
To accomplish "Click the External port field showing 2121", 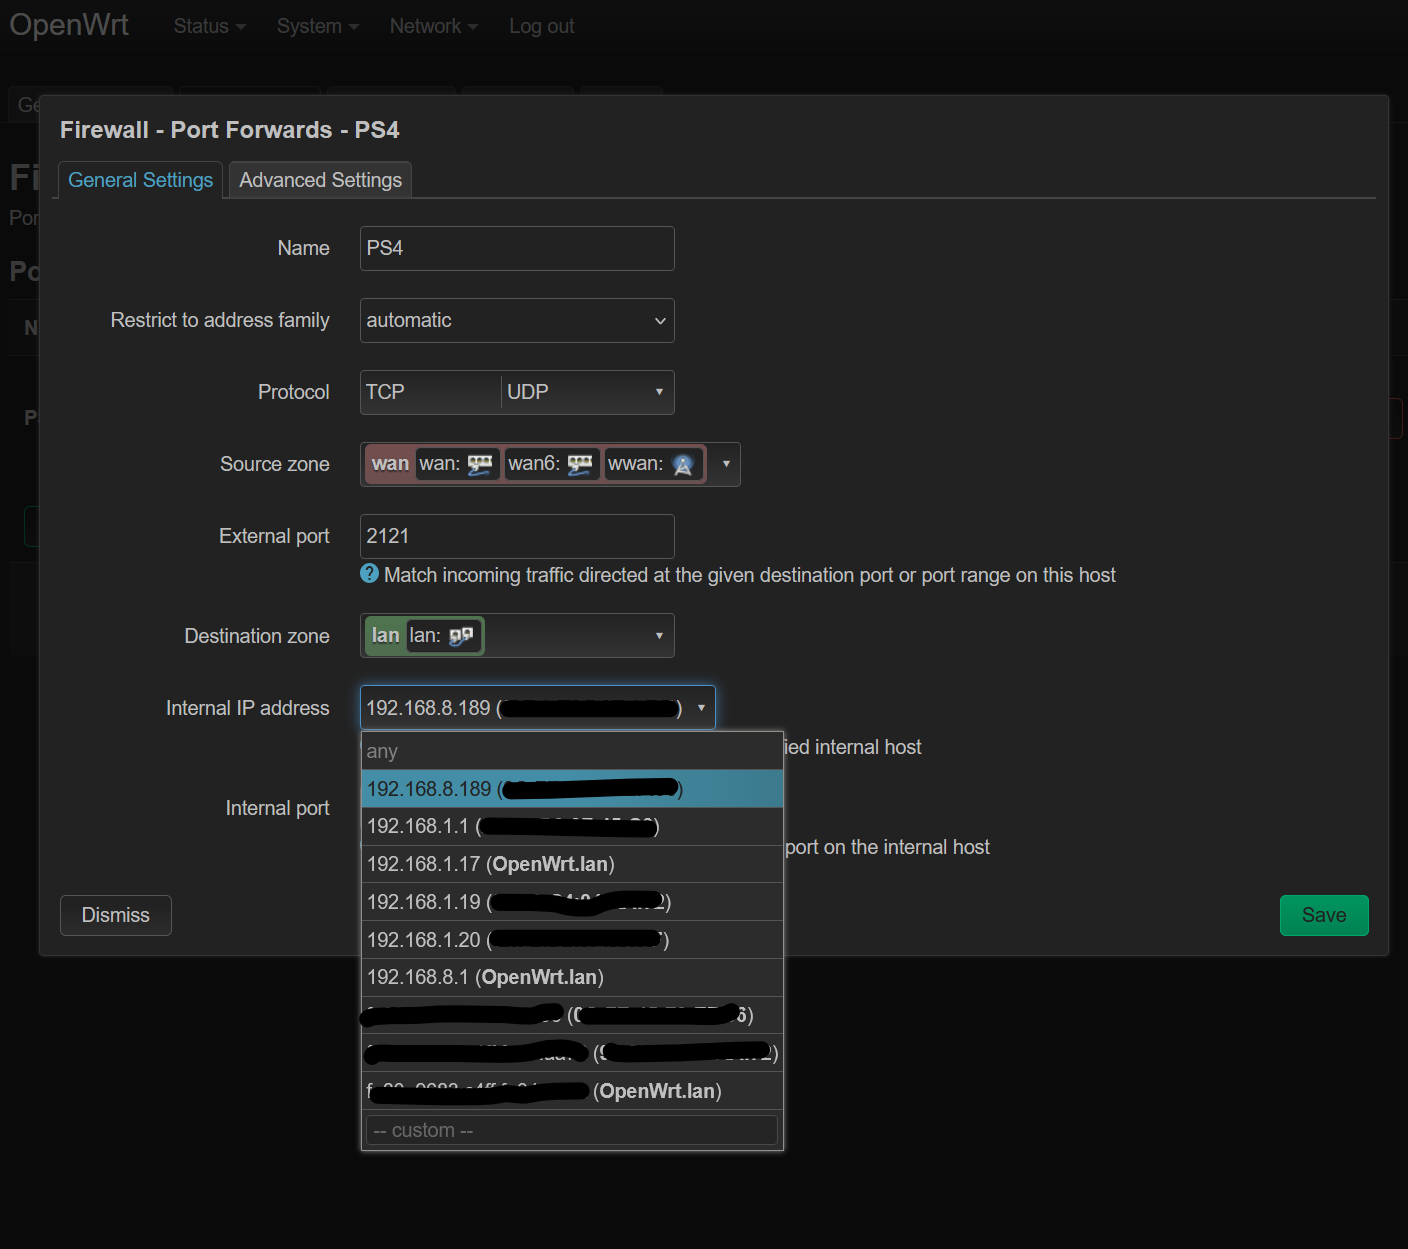I will tap(517, 536).
